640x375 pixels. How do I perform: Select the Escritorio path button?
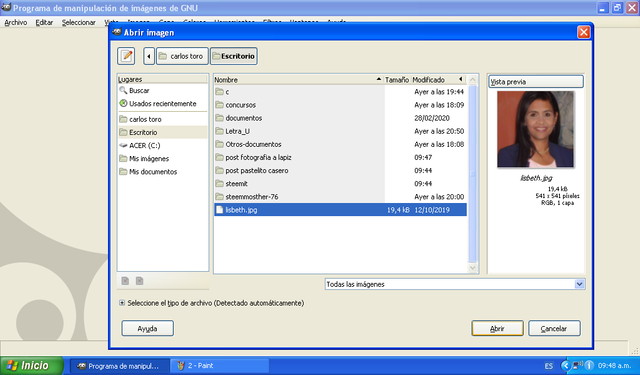coord(233,56)
